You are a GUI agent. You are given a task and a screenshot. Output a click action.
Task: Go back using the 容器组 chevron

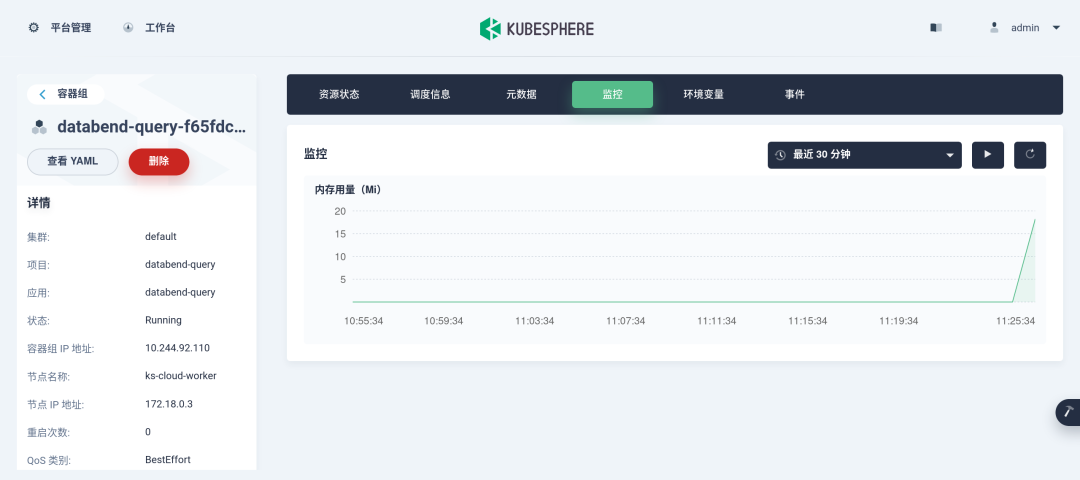[x=43, y=94]
